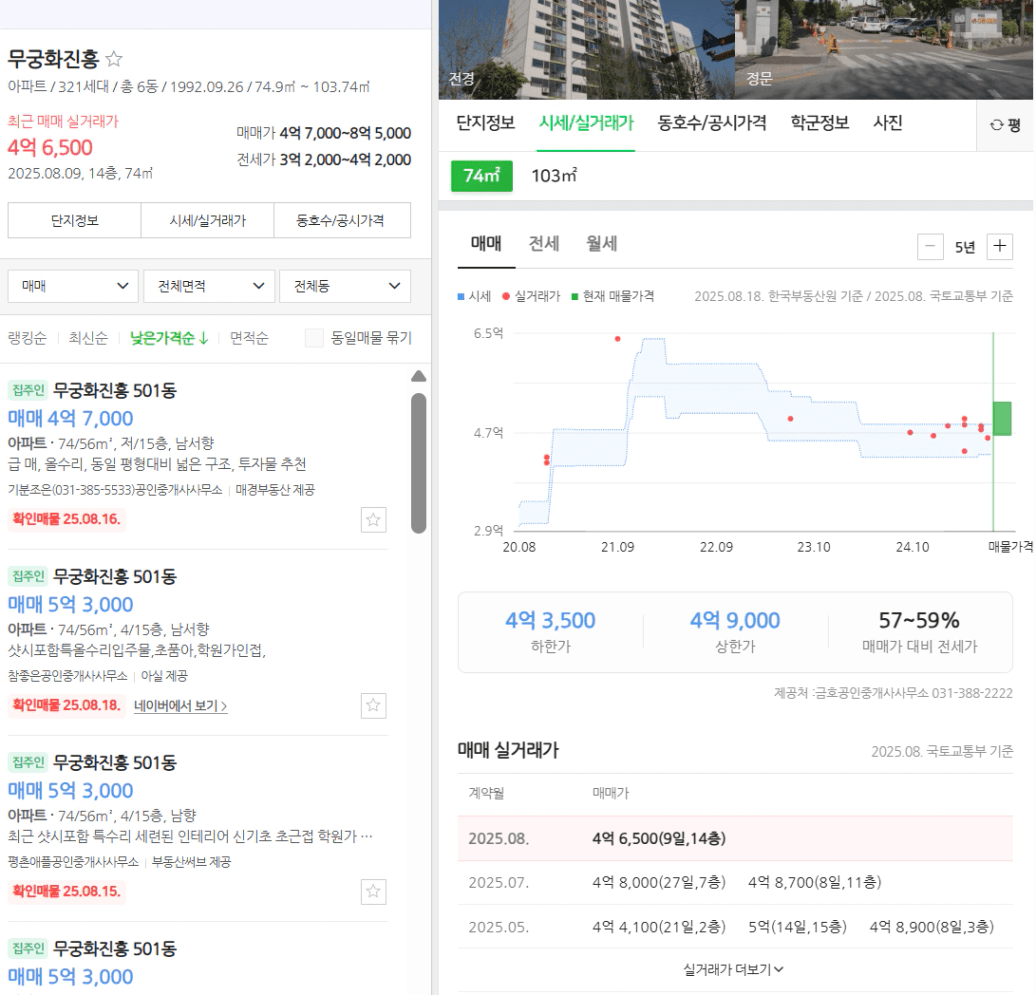Open the 사진 tab

pos(887,123)
